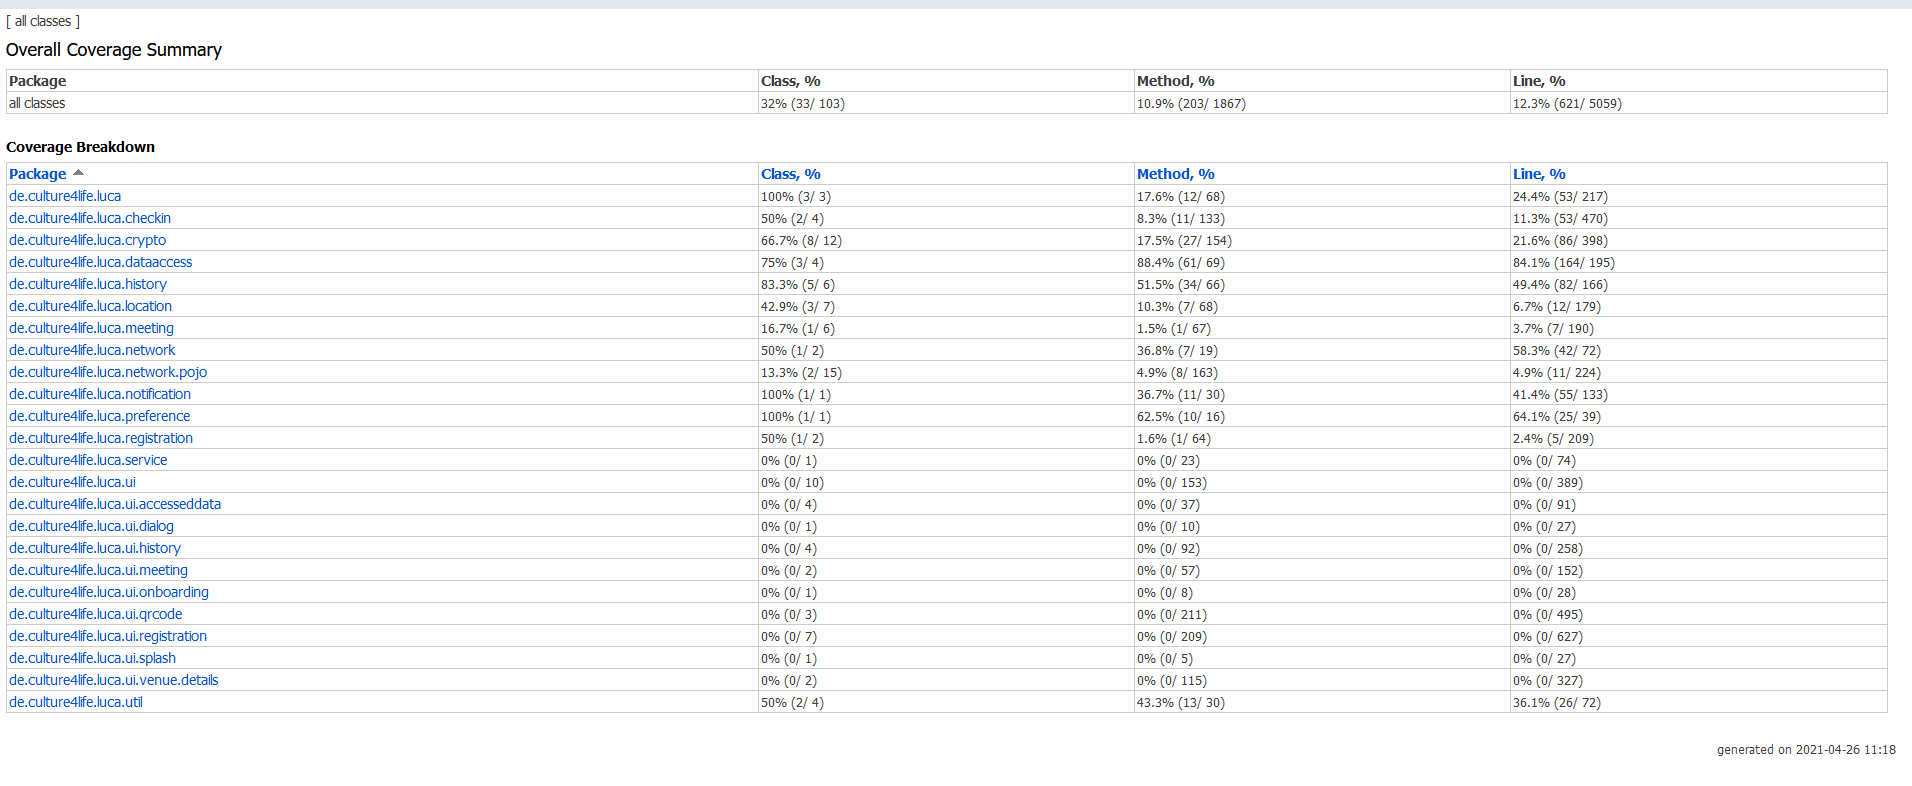This screenshot has width=1912, height=786.
Task: Sort breakdown by Method, % header
Action: tap(1175, 174)
